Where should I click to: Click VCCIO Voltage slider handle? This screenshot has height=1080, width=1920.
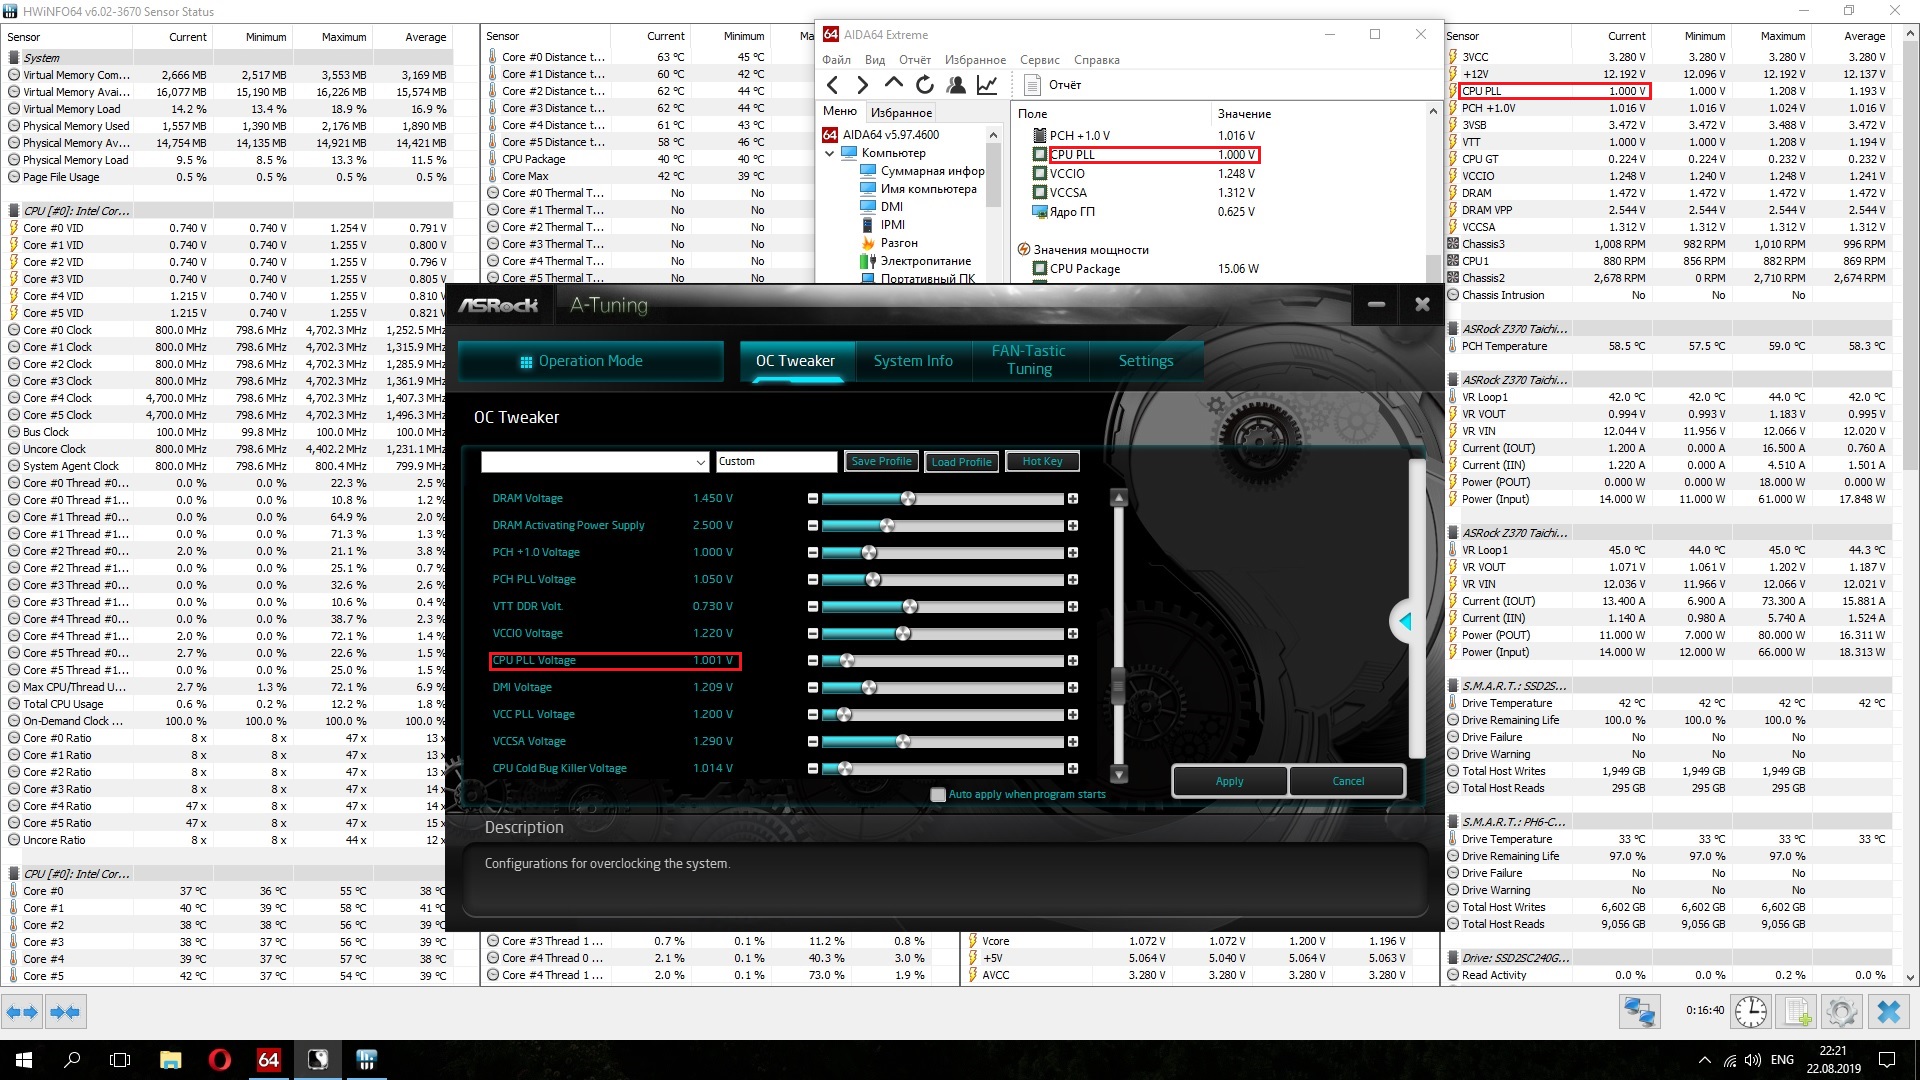pyautogui.click(x=903, y=633)
